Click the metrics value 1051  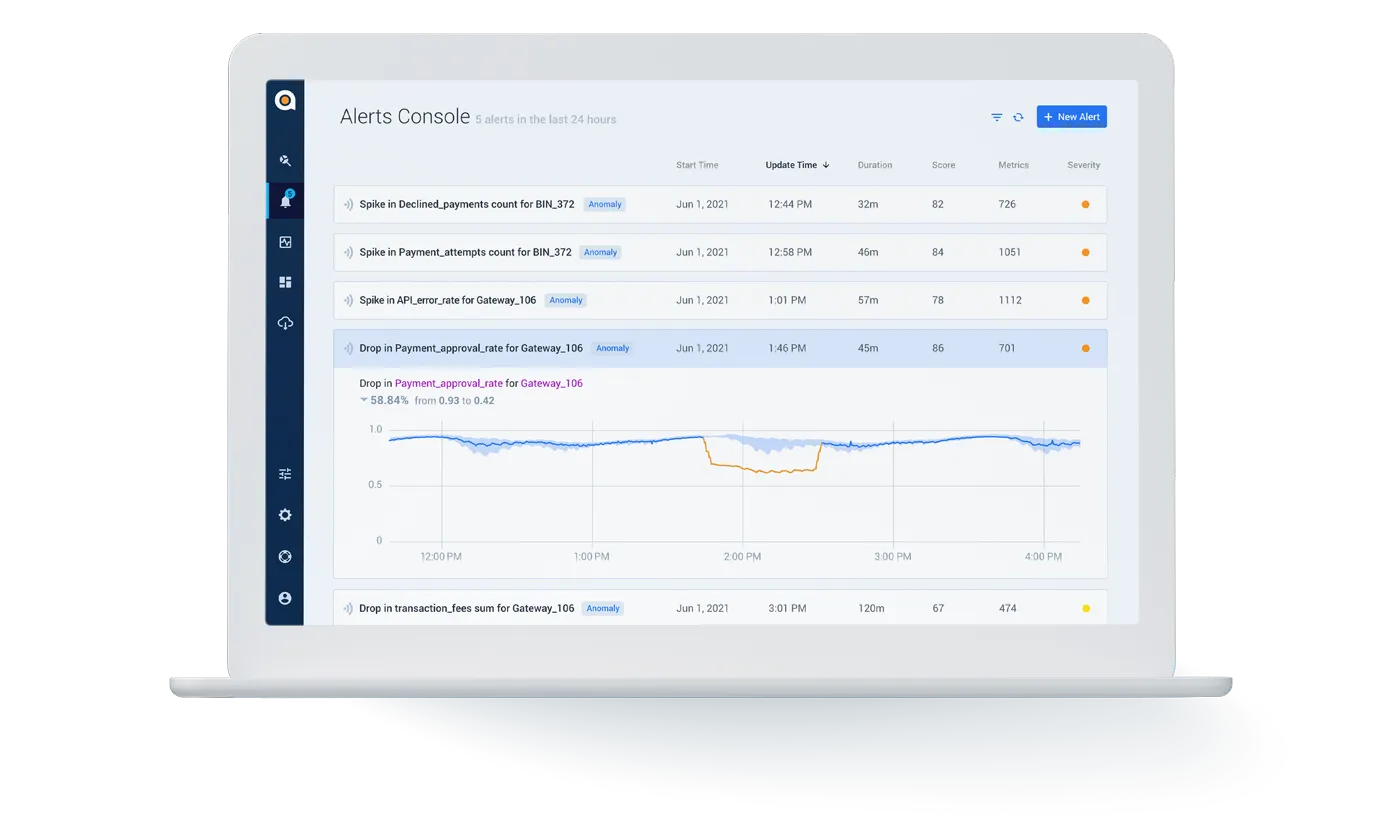(1010, 252)
